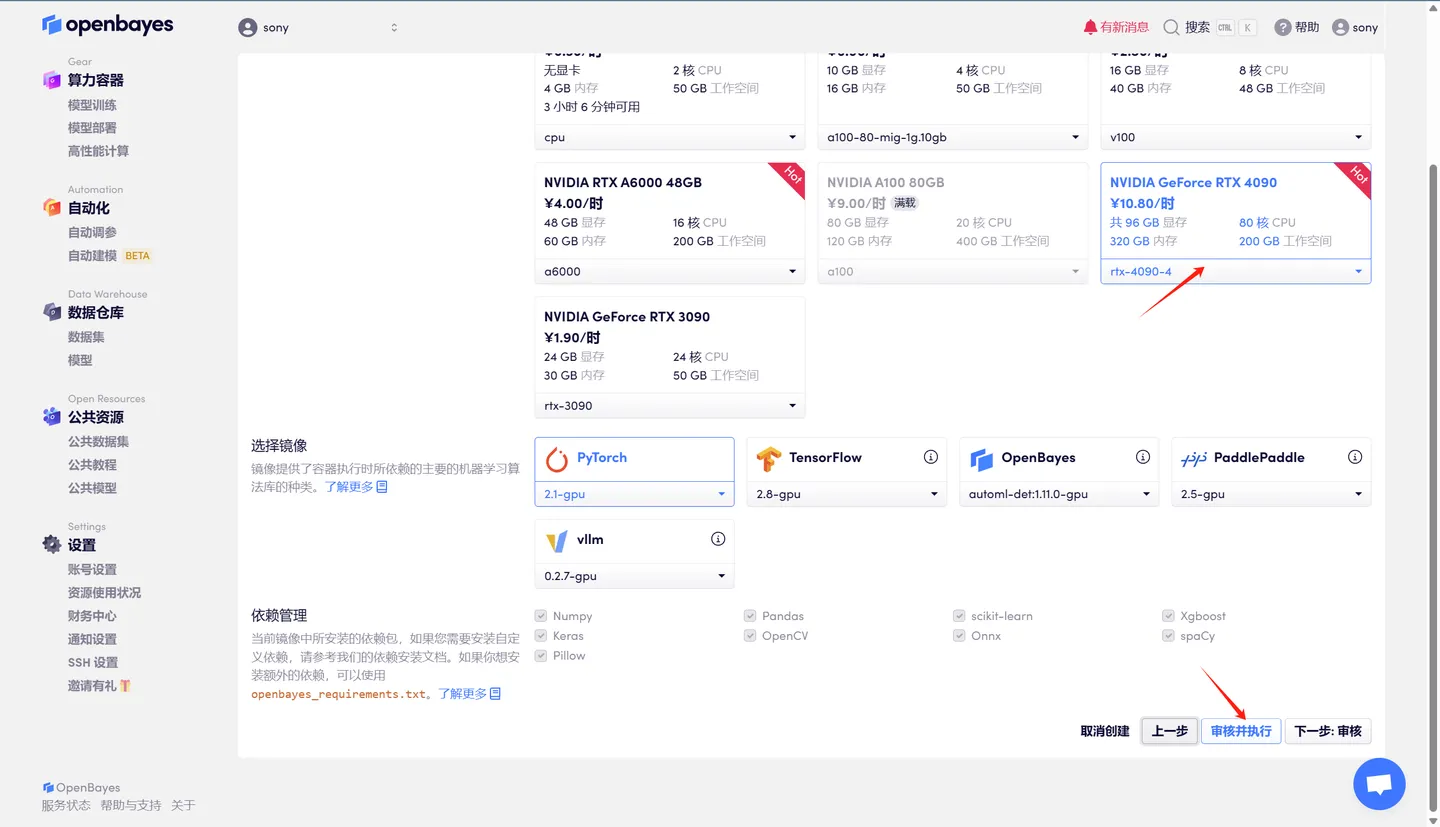This screenshot has width=1440, height=827.
Task: Toggle the OpenCV checkbox
Action: pos(750,636)
